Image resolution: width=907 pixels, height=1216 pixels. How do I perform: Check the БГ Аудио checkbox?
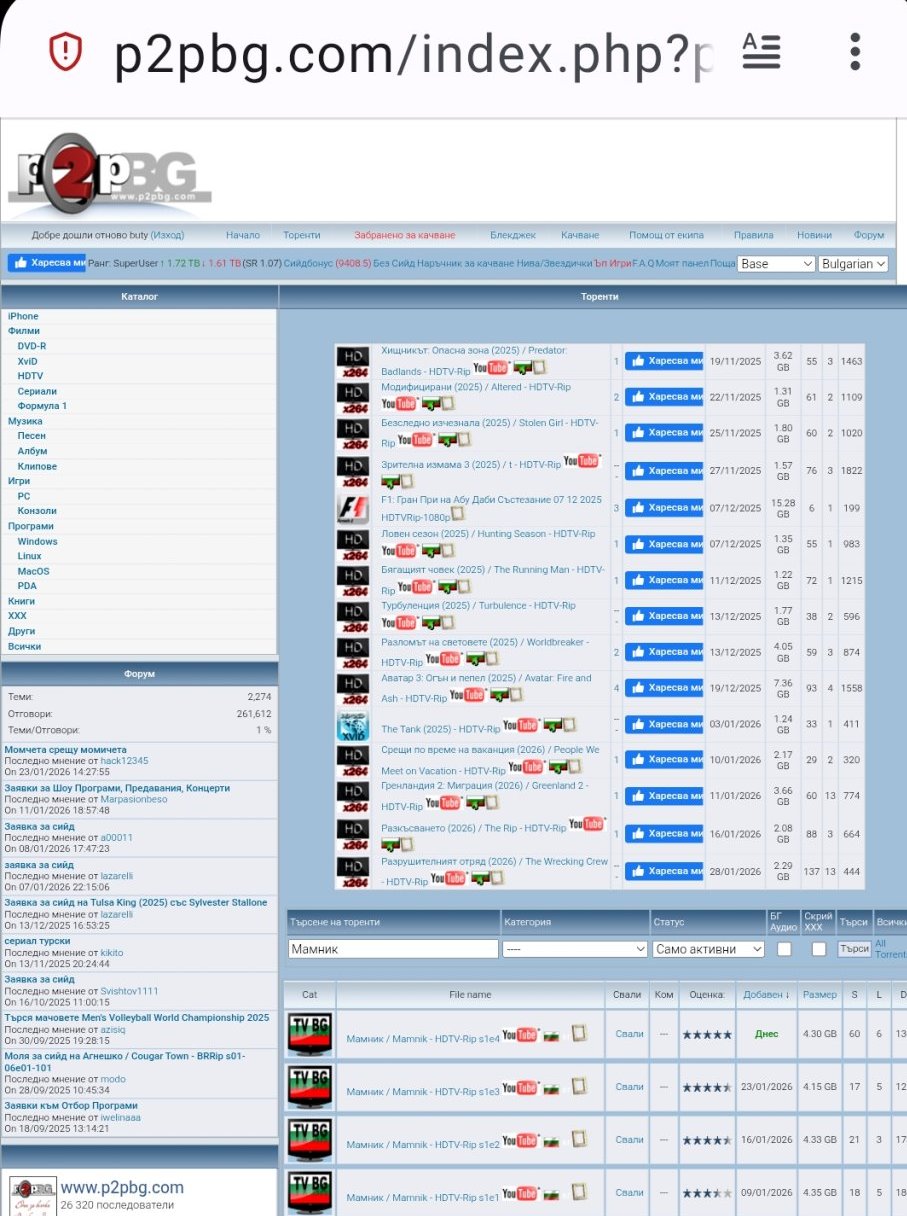(x=784, y=949)
